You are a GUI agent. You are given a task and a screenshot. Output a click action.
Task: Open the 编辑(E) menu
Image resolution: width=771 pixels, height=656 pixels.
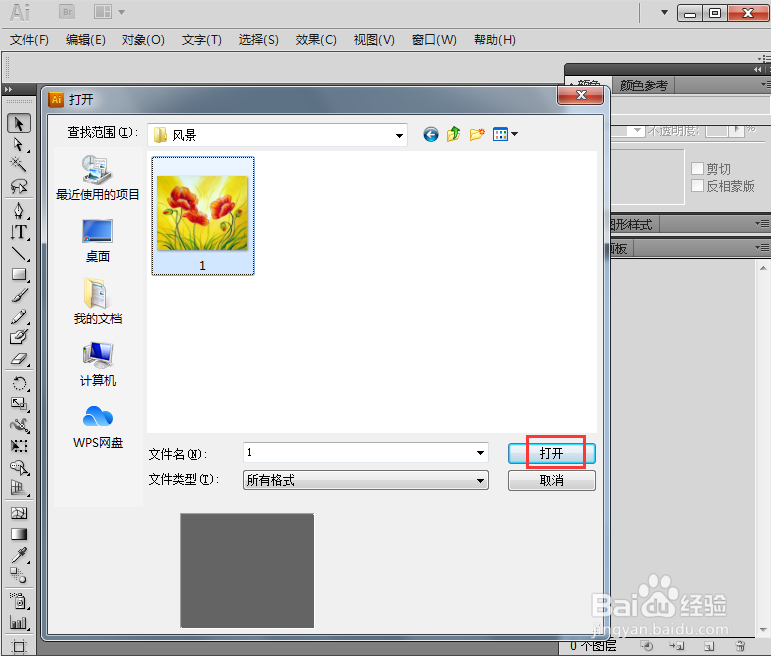pyautogui.click(x=86, y=40)
